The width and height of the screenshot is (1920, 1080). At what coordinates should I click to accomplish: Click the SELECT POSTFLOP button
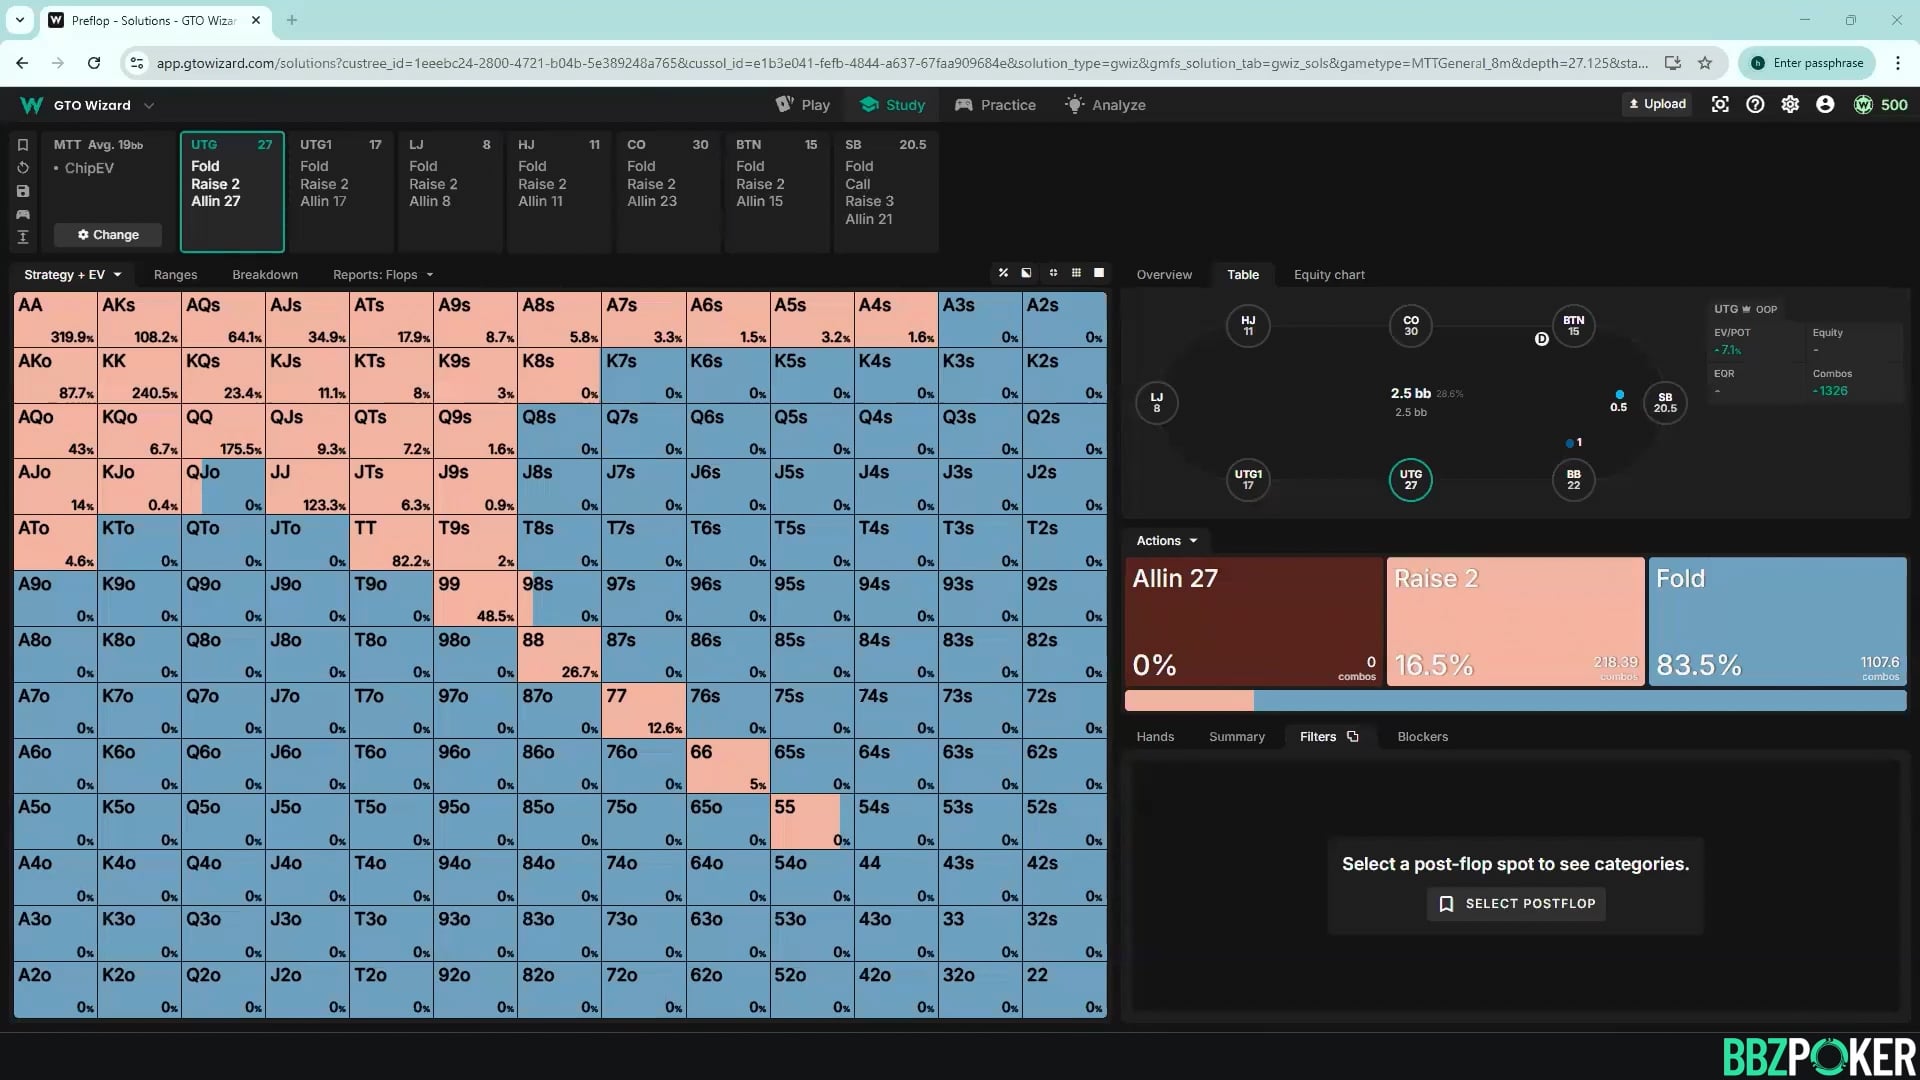(1516, 903)
